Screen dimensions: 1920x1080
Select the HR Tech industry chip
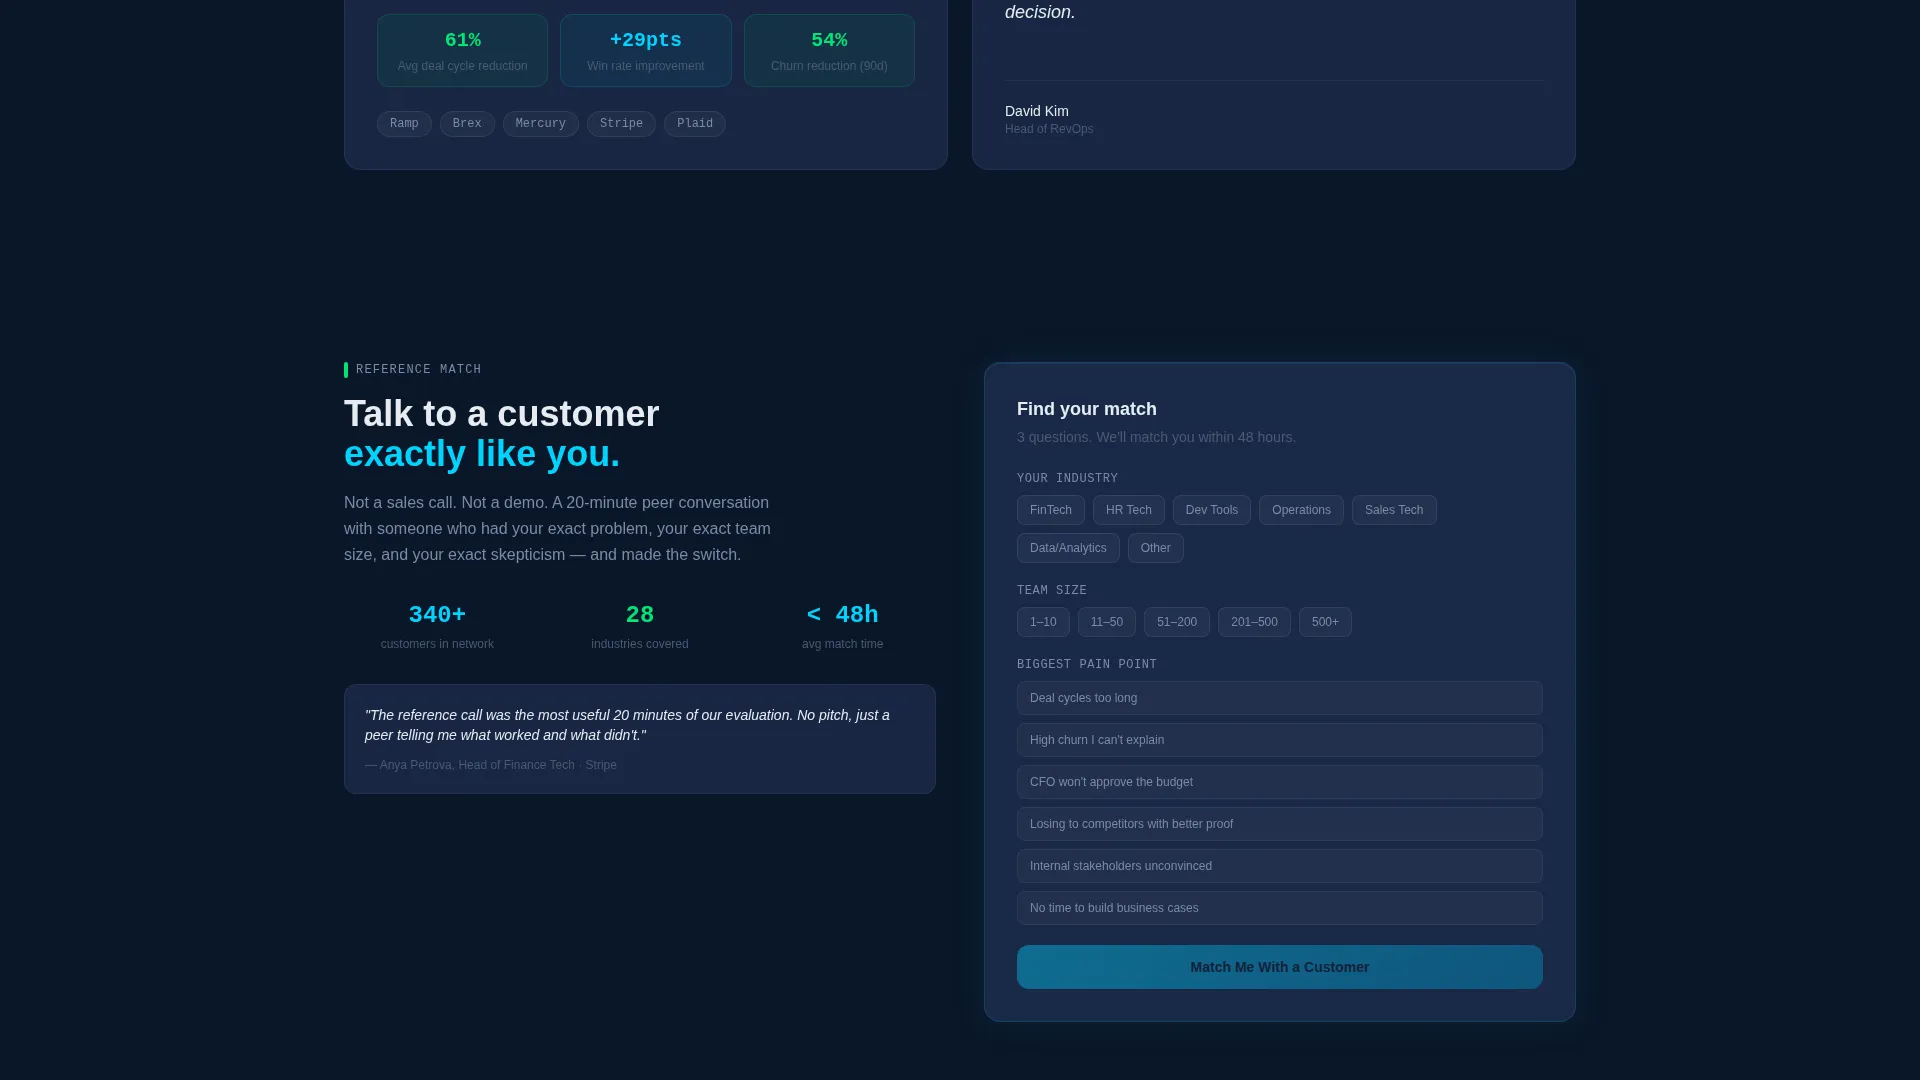click(1128, 510)
